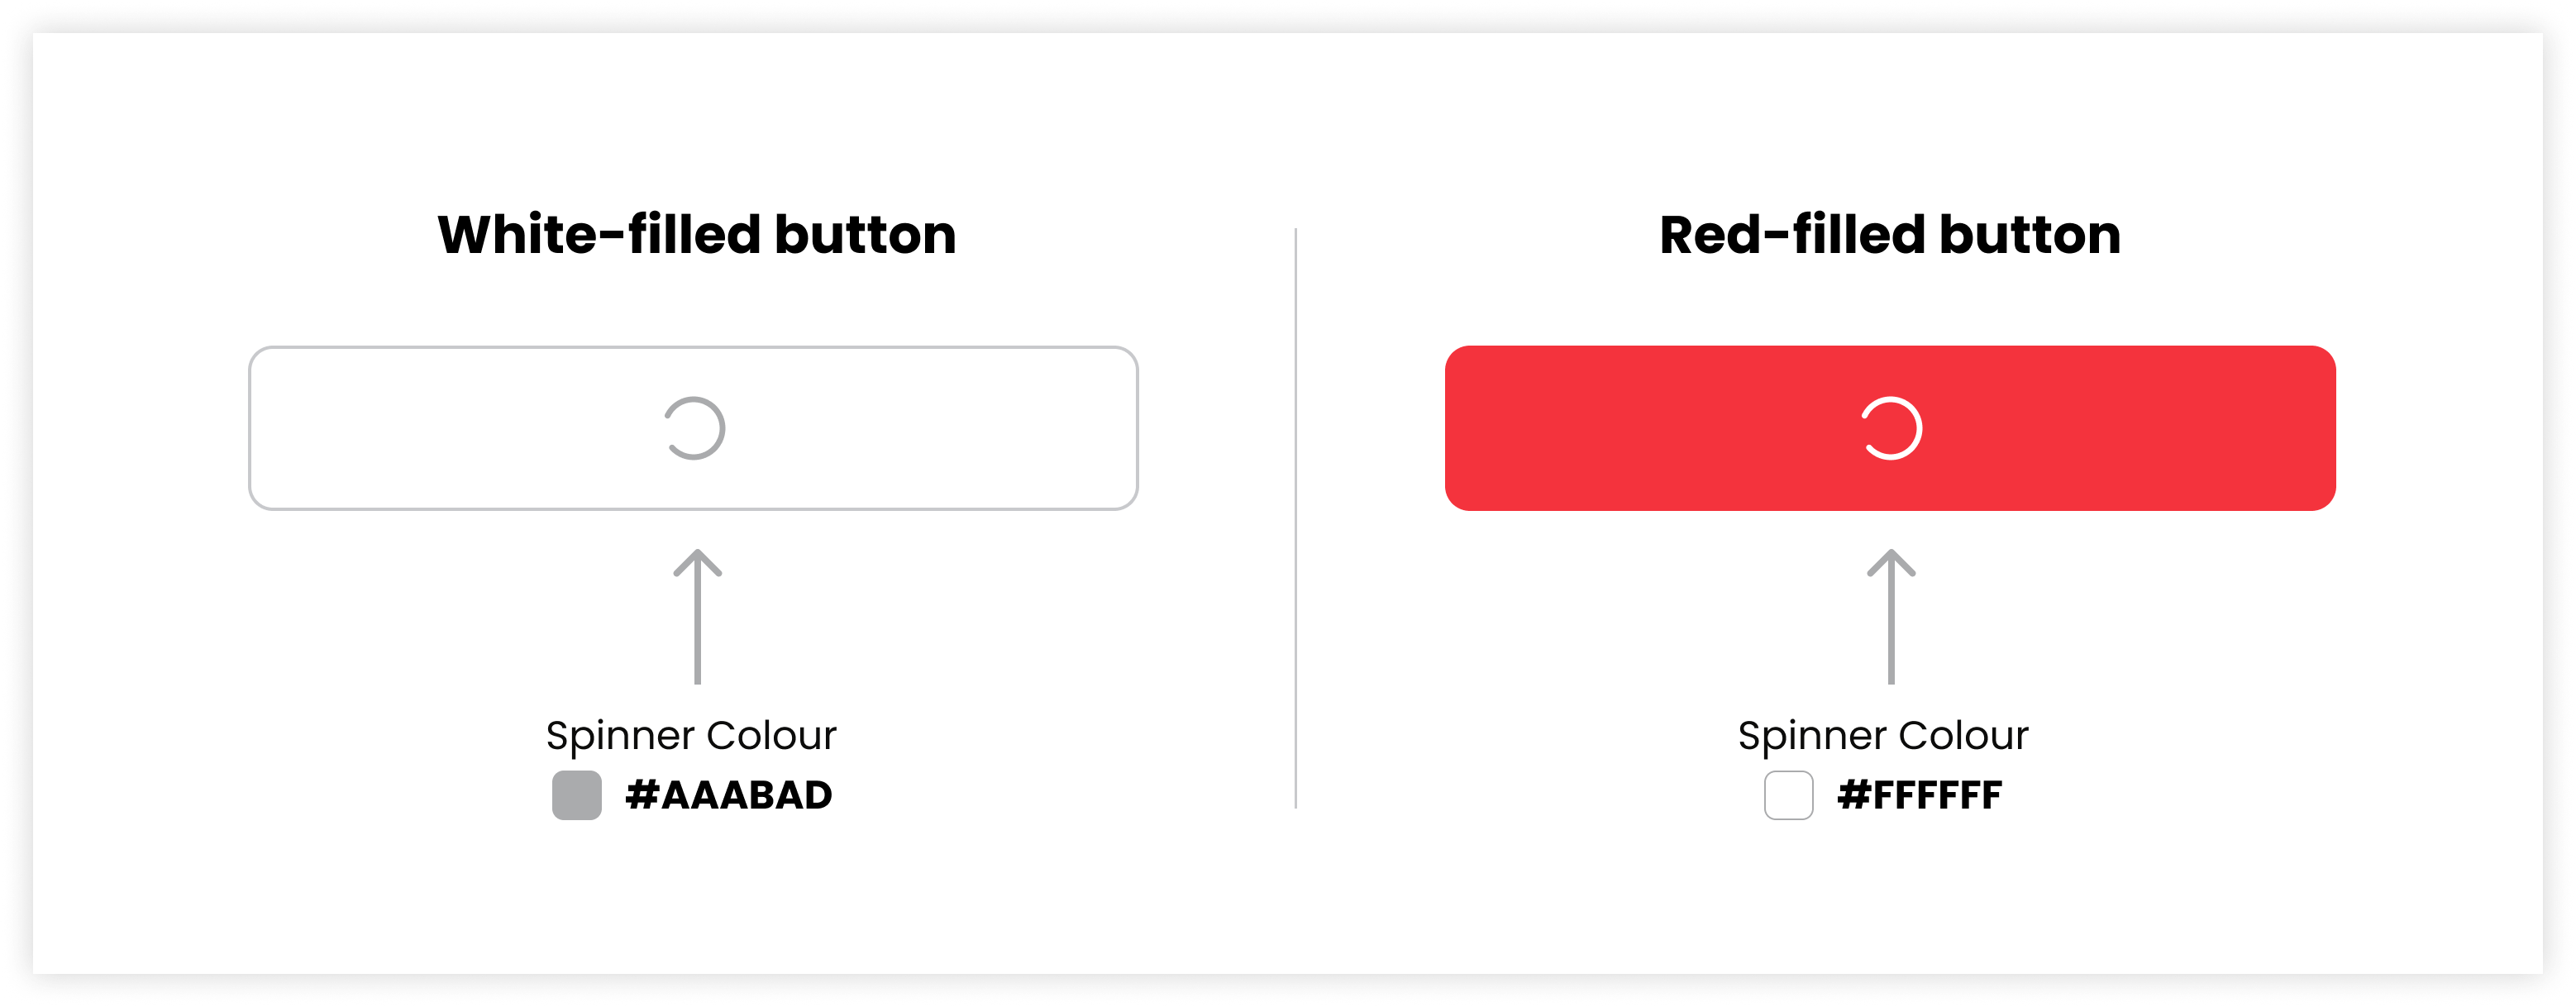2576x1007 pixels.
Task: Click the white loading spinner icon
Action: (1891, 428)
